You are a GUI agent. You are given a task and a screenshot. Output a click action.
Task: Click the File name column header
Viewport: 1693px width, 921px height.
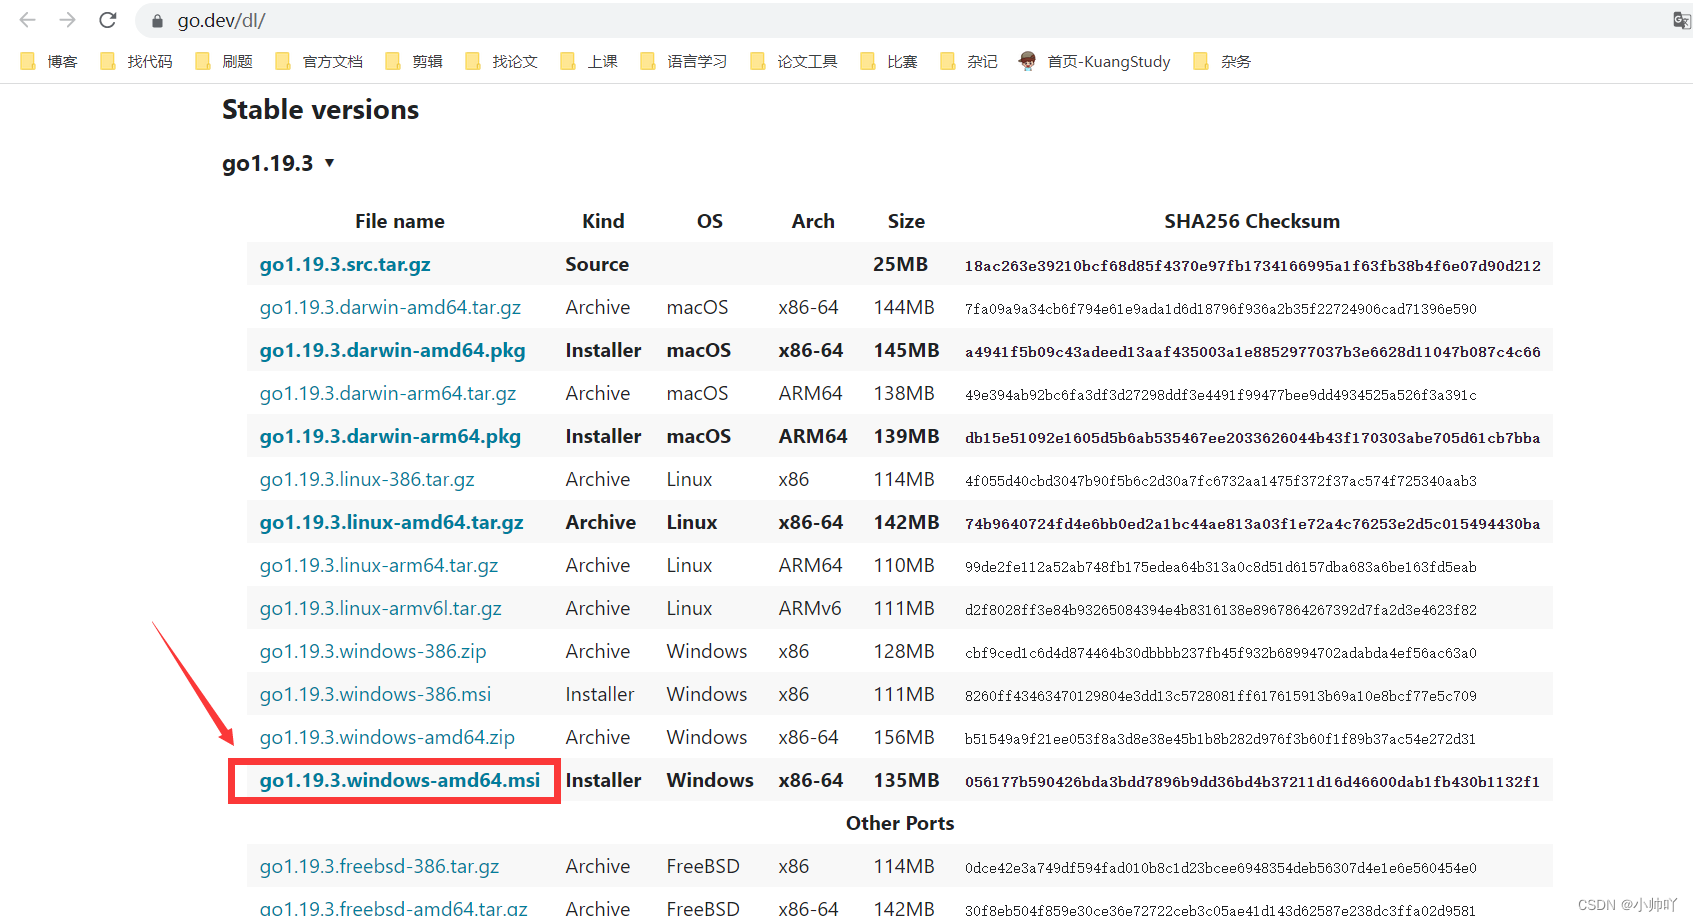coord(400,221)
